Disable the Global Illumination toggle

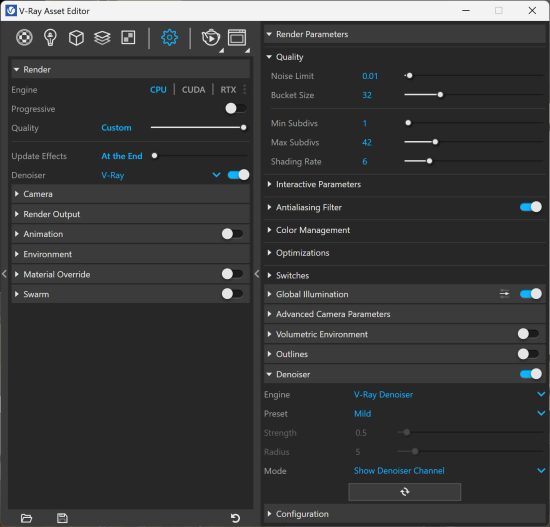(x=531, y=294)
